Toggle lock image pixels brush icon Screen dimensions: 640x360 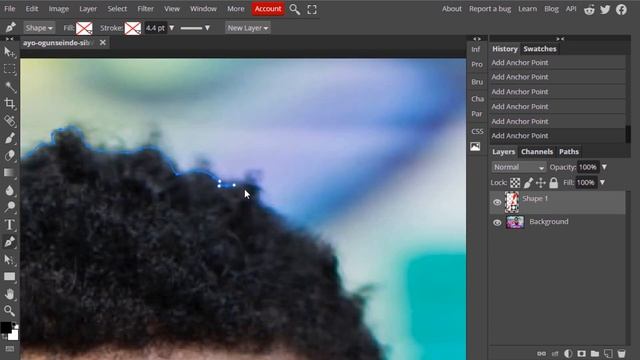pos(528,183)
